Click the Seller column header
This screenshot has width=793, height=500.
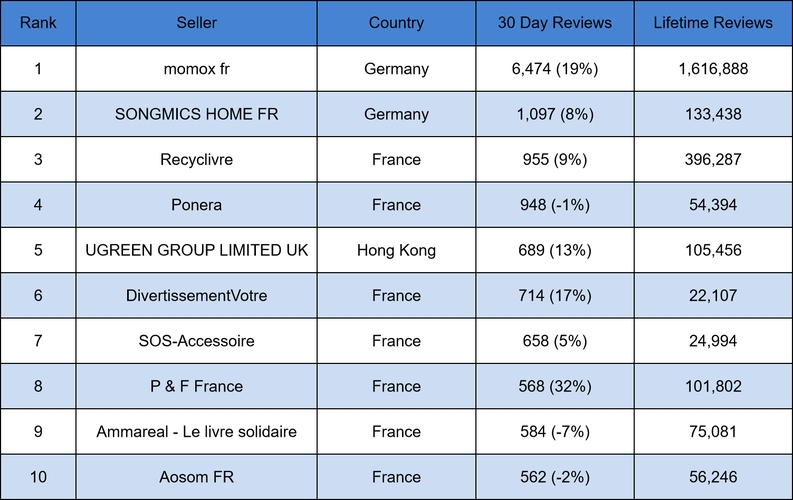(196, 23)
